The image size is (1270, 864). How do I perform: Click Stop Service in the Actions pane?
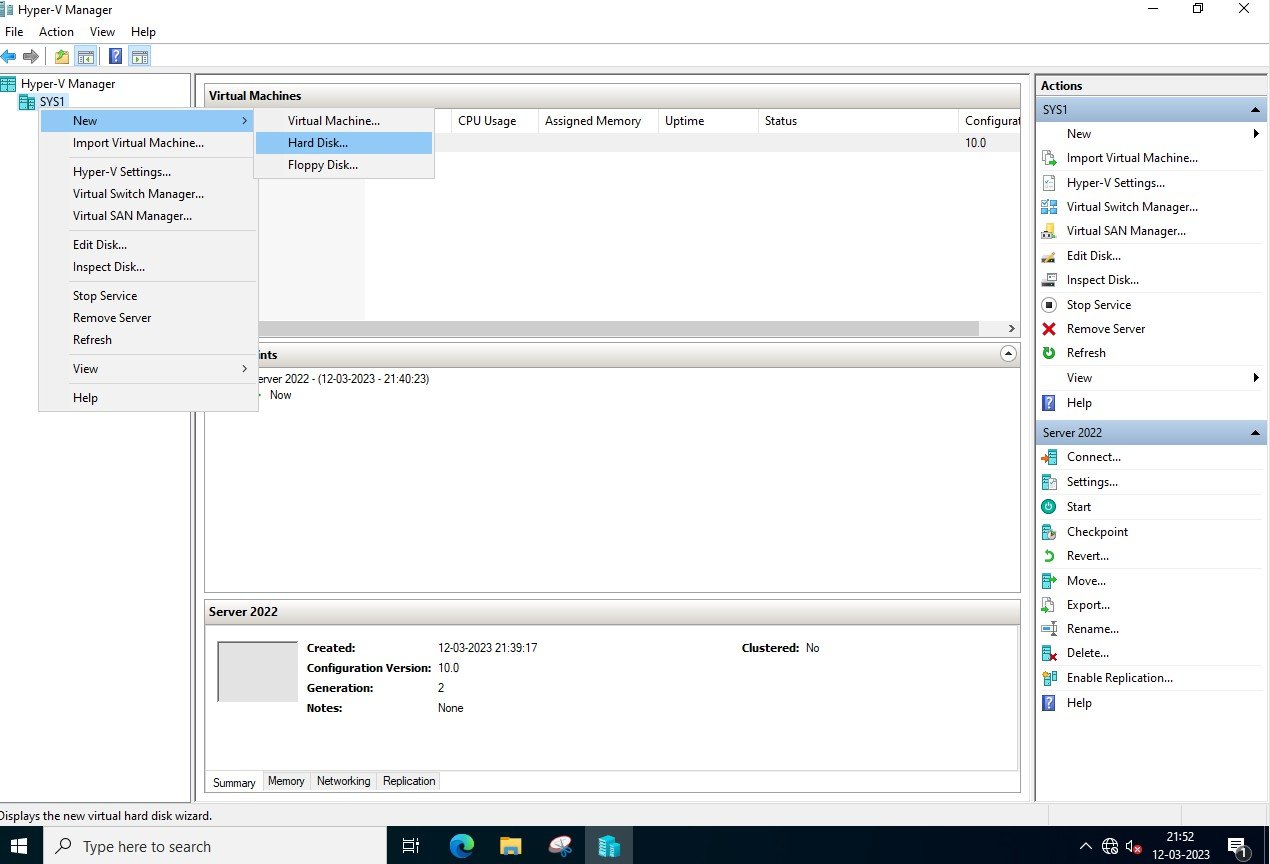point(1098,305)
